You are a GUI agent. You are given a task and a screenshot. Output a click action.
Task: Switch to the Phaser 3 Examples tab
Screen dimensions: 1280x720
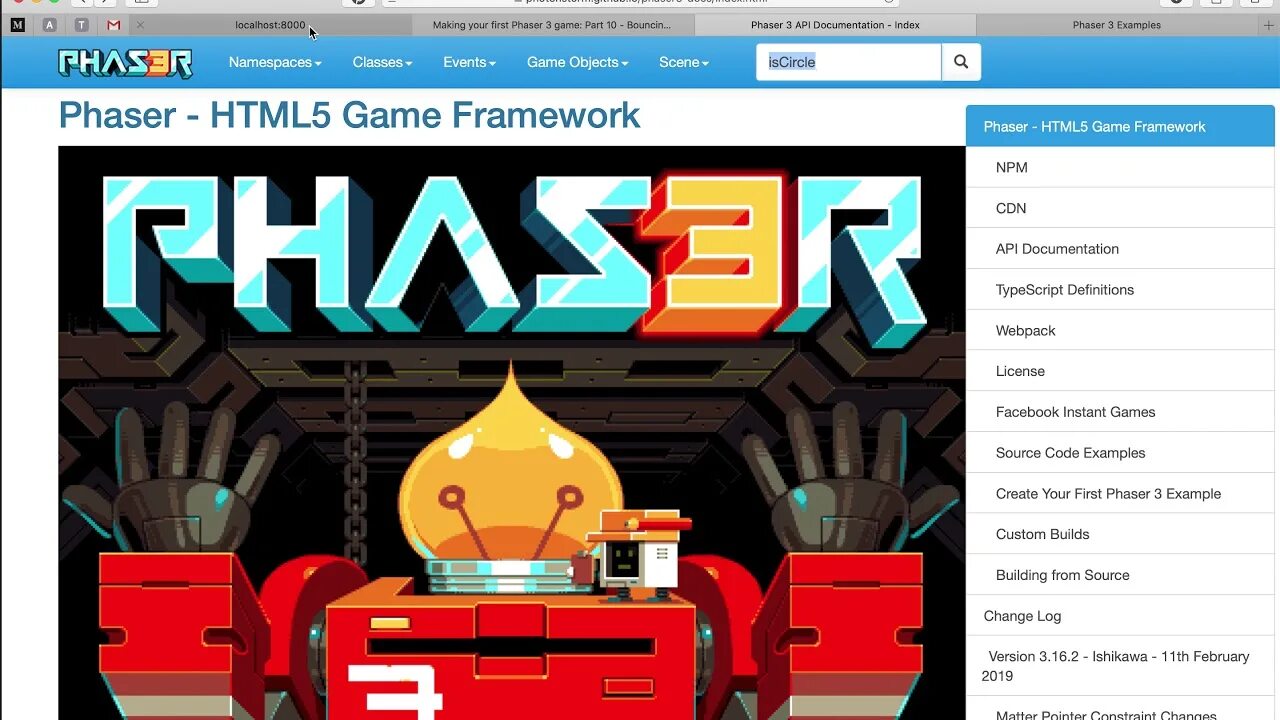pos(1117,25)
